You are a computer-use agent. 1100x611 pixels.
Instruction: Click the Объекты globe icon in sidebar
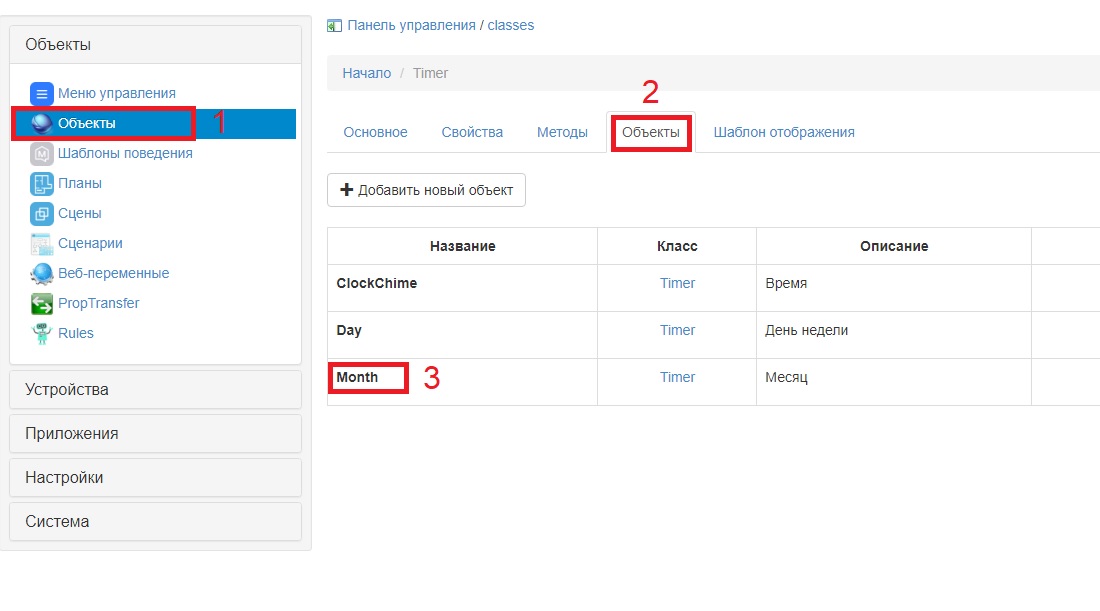pyautogui.click(x=41, y=123)
